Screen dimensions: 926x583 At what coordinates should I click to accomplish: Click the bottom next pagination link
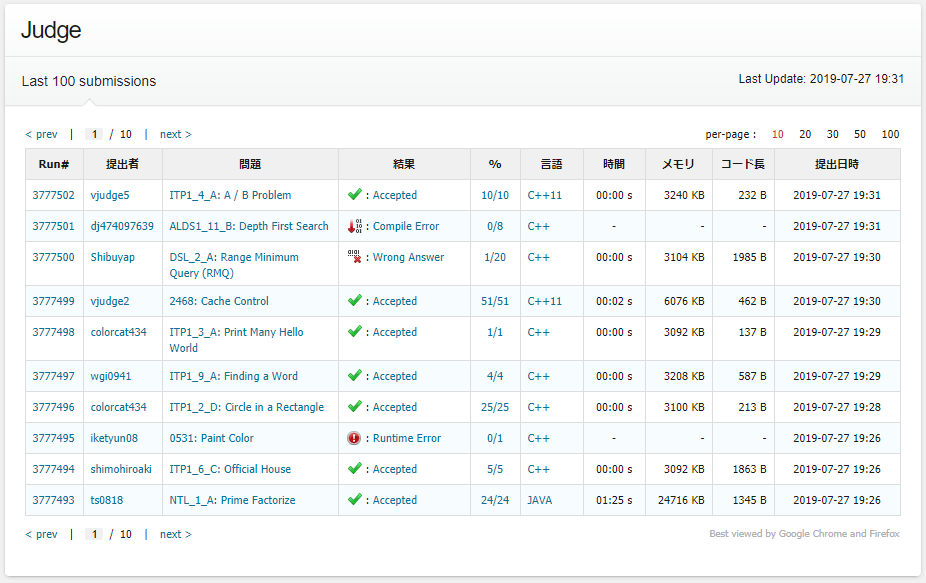[x=175, y=534]
